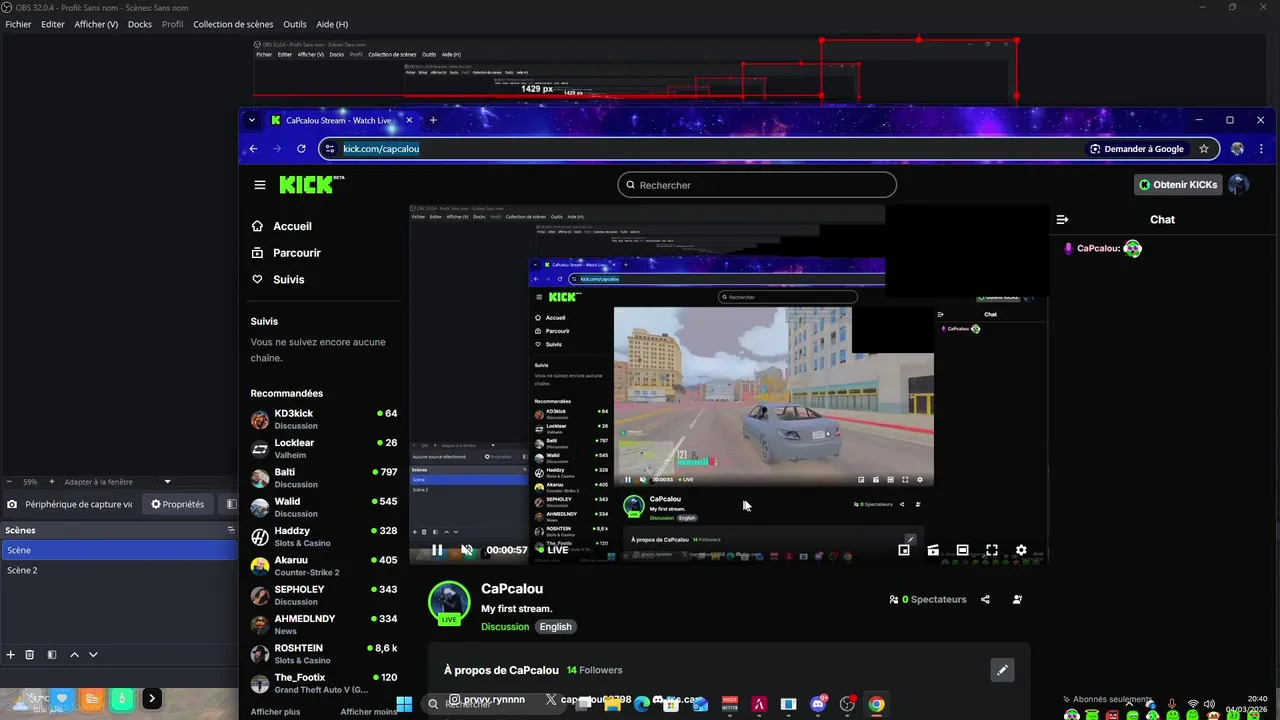1280x720 pixels.
Task: Close the CaPcalou Stream tab
Action: click(x=409, y=120)
